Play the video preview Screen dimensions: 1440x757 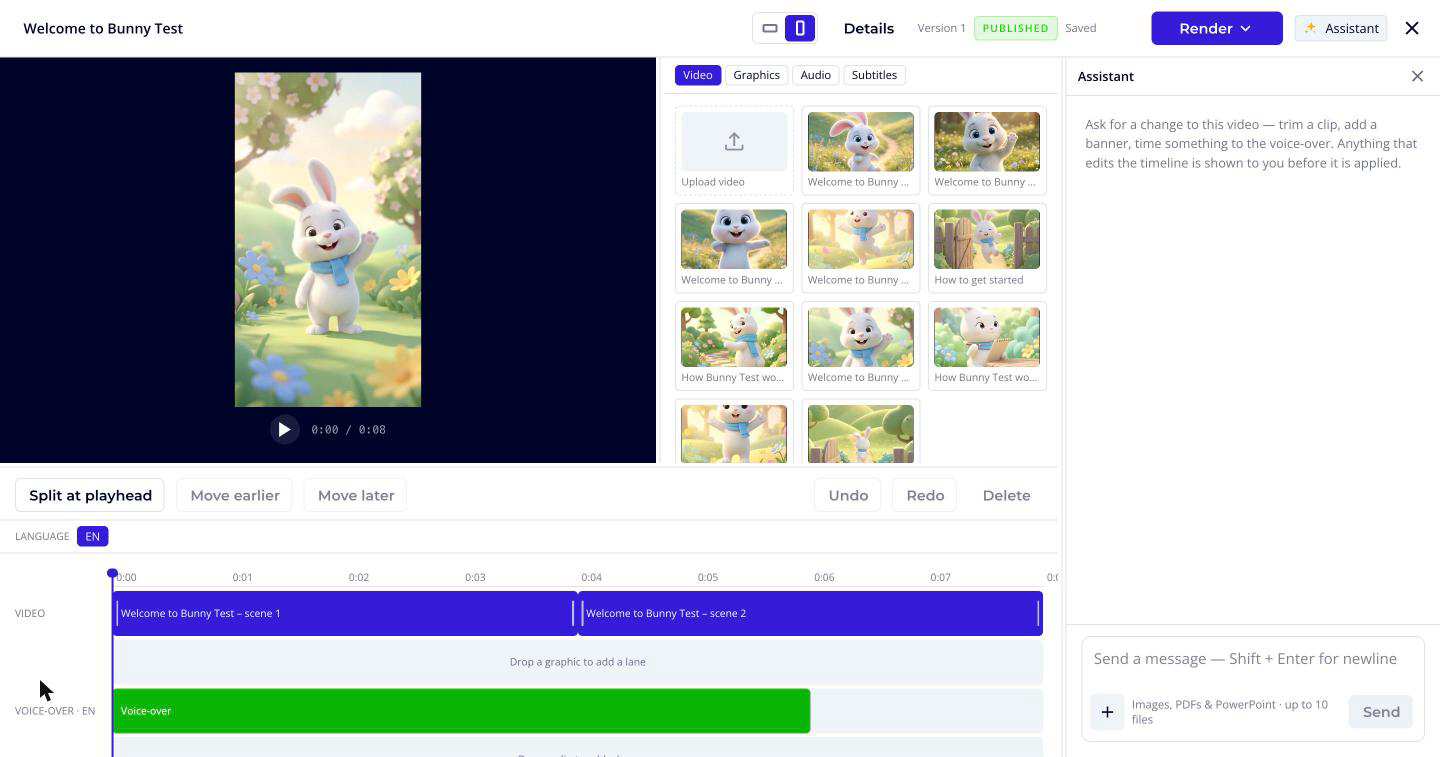284,429
